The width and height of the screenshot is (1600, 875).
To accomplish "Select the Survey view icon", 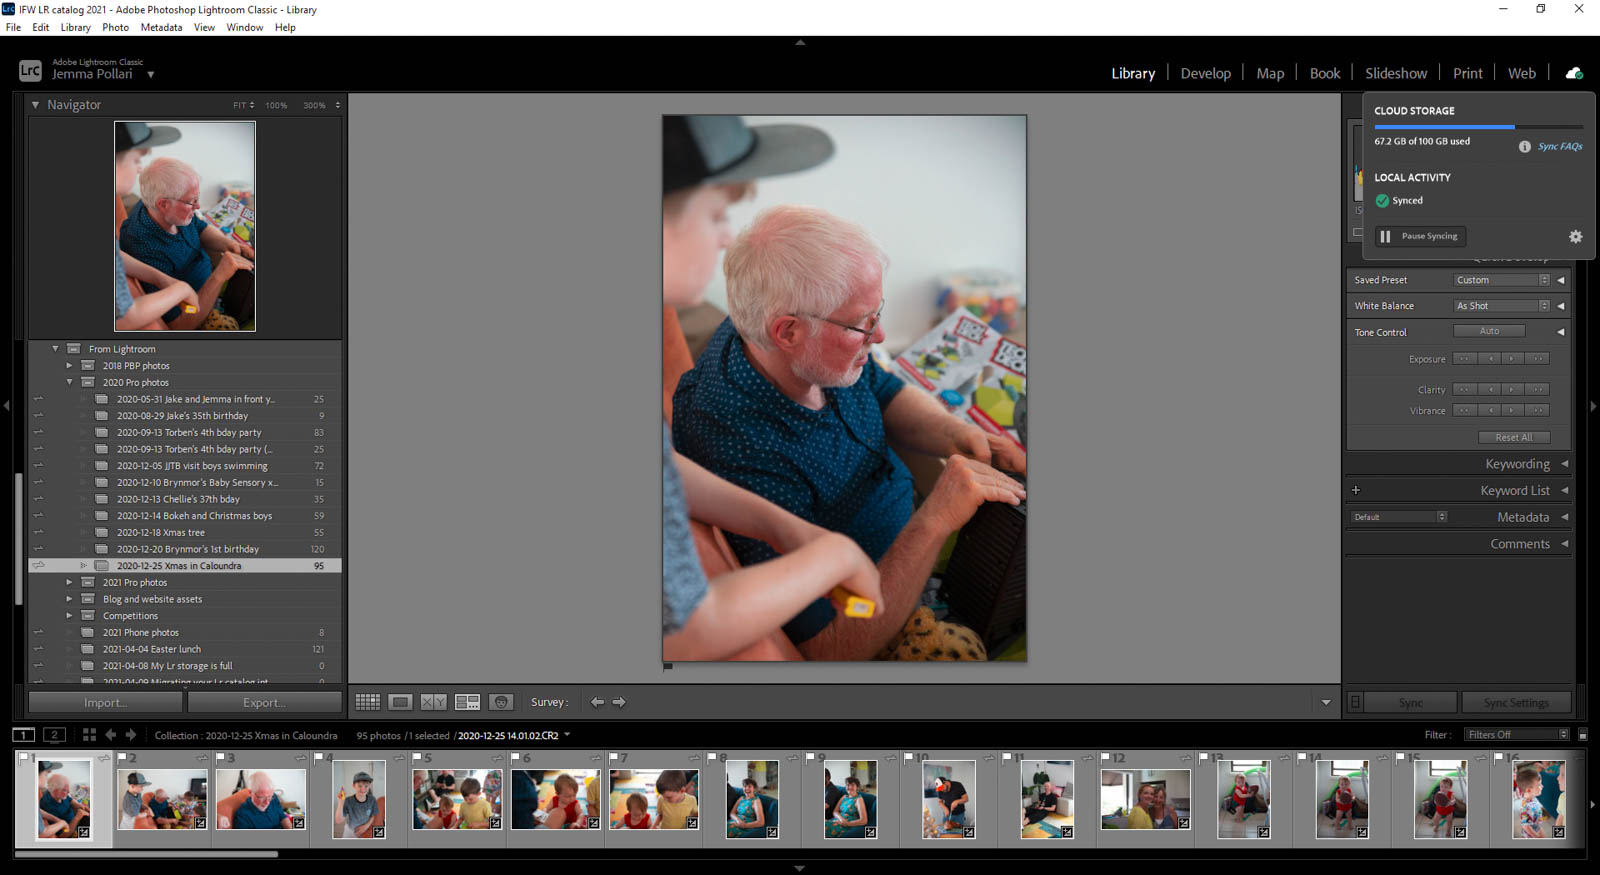I will (x=467, y=702).
